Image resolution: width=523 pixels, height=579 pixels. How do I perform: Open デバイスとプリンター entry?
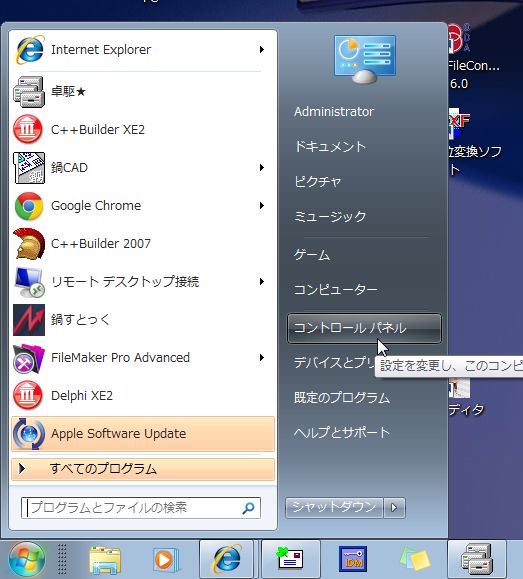pyautogui.click(x=334, y=363)
